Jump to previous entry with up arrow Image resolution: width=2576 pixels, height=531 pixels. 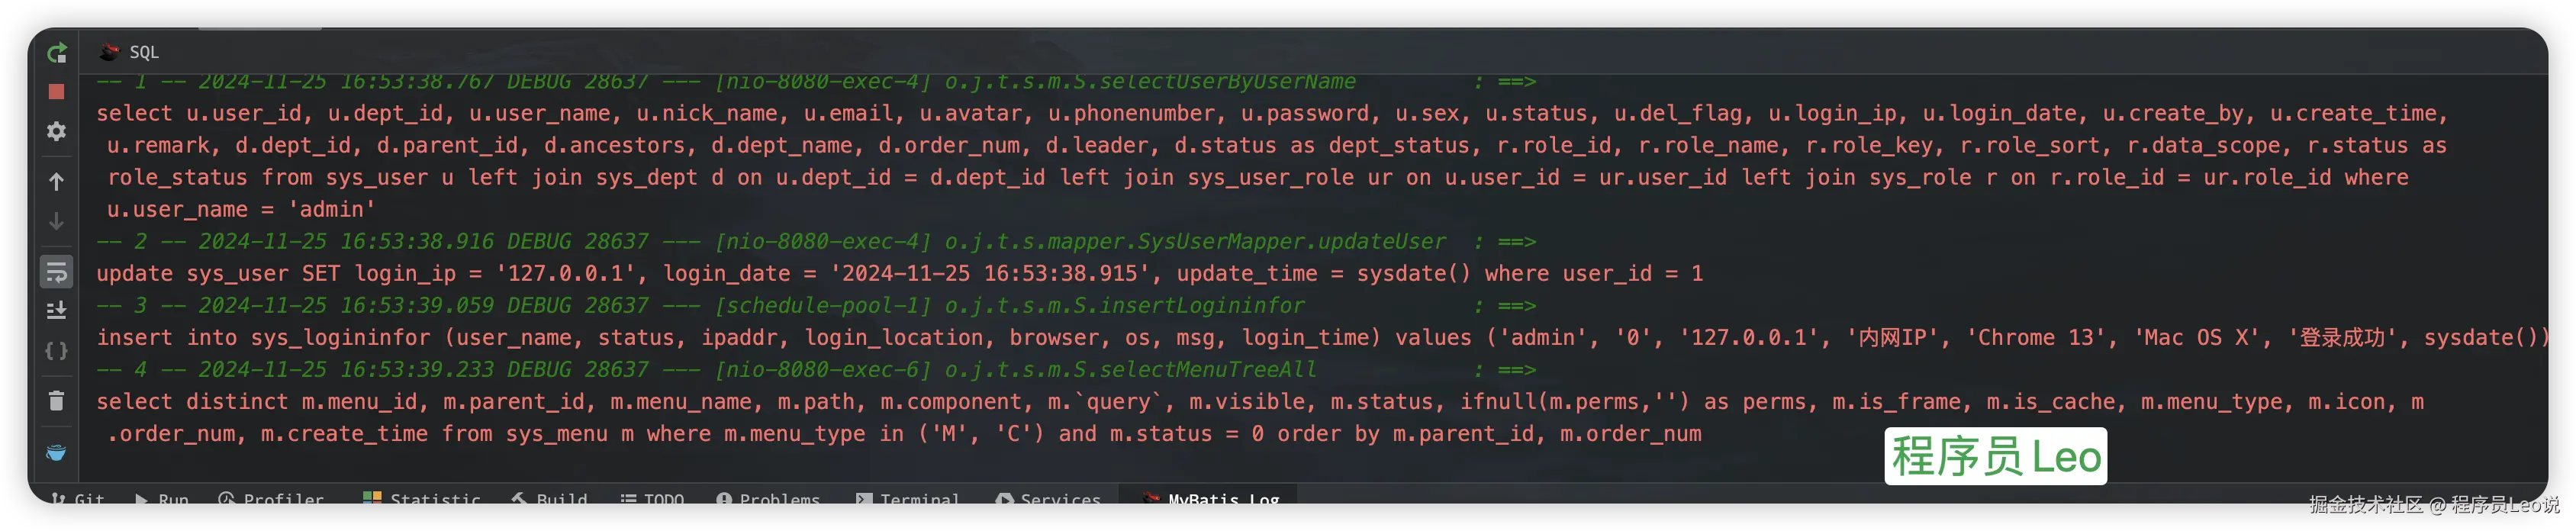pyautogui.click(x=57, y=181)
